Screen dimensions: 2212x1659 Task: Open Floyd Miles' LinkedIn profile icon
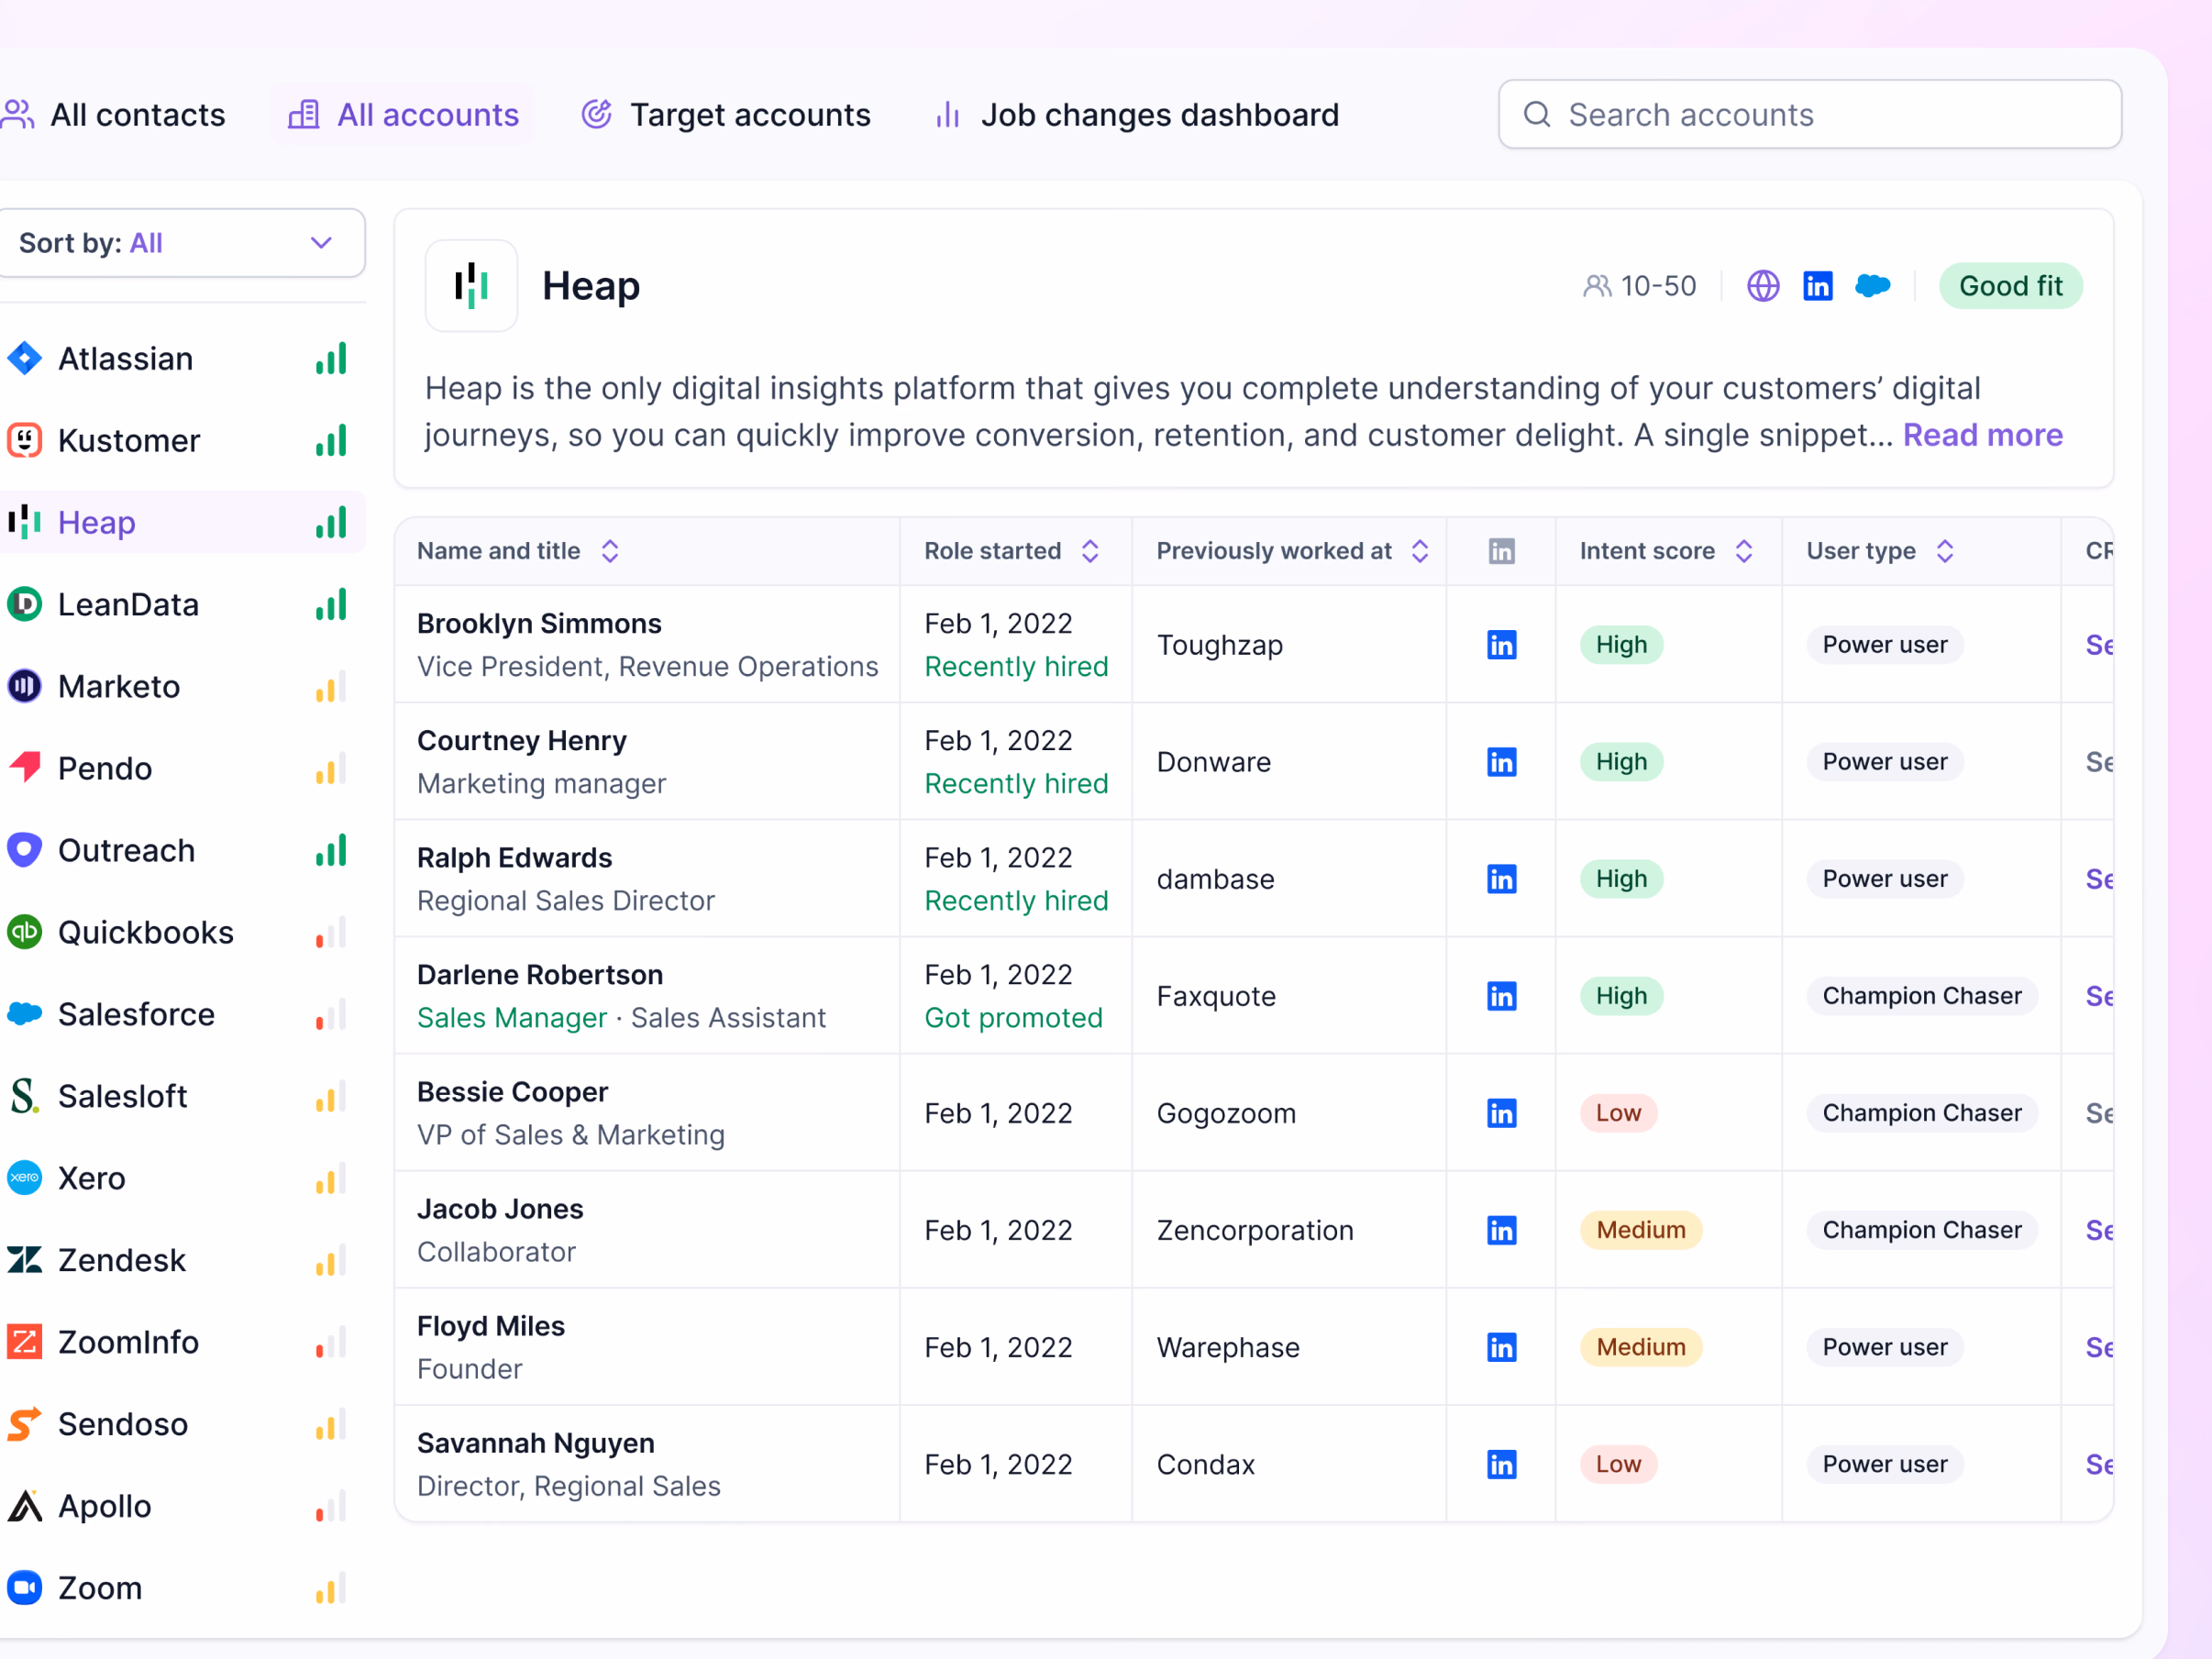coord(1501,1347)
